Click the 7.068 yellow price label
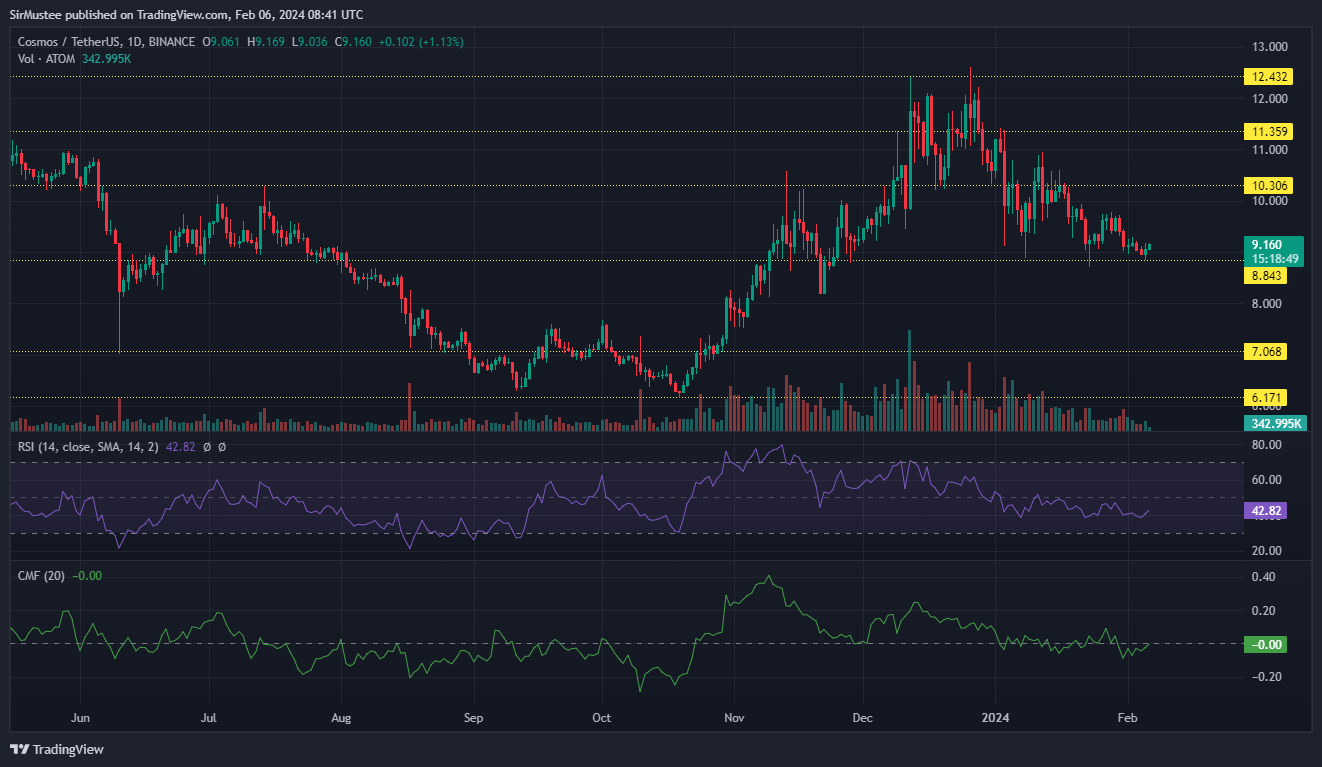Screen dimensions: 1322x767 1265,351
